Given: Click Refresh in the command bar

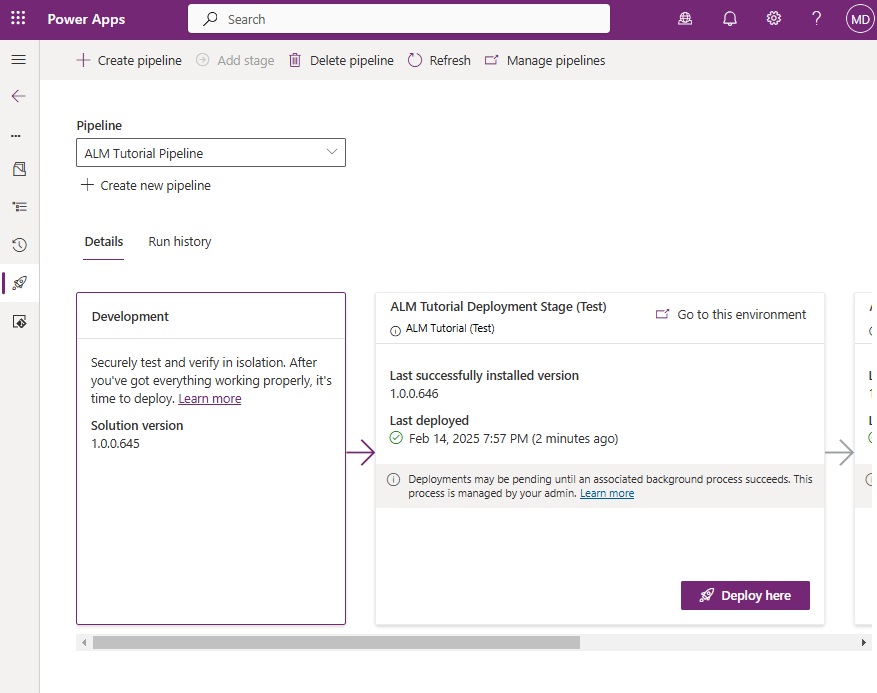Looking at the screenshot, I should point(439,60).
